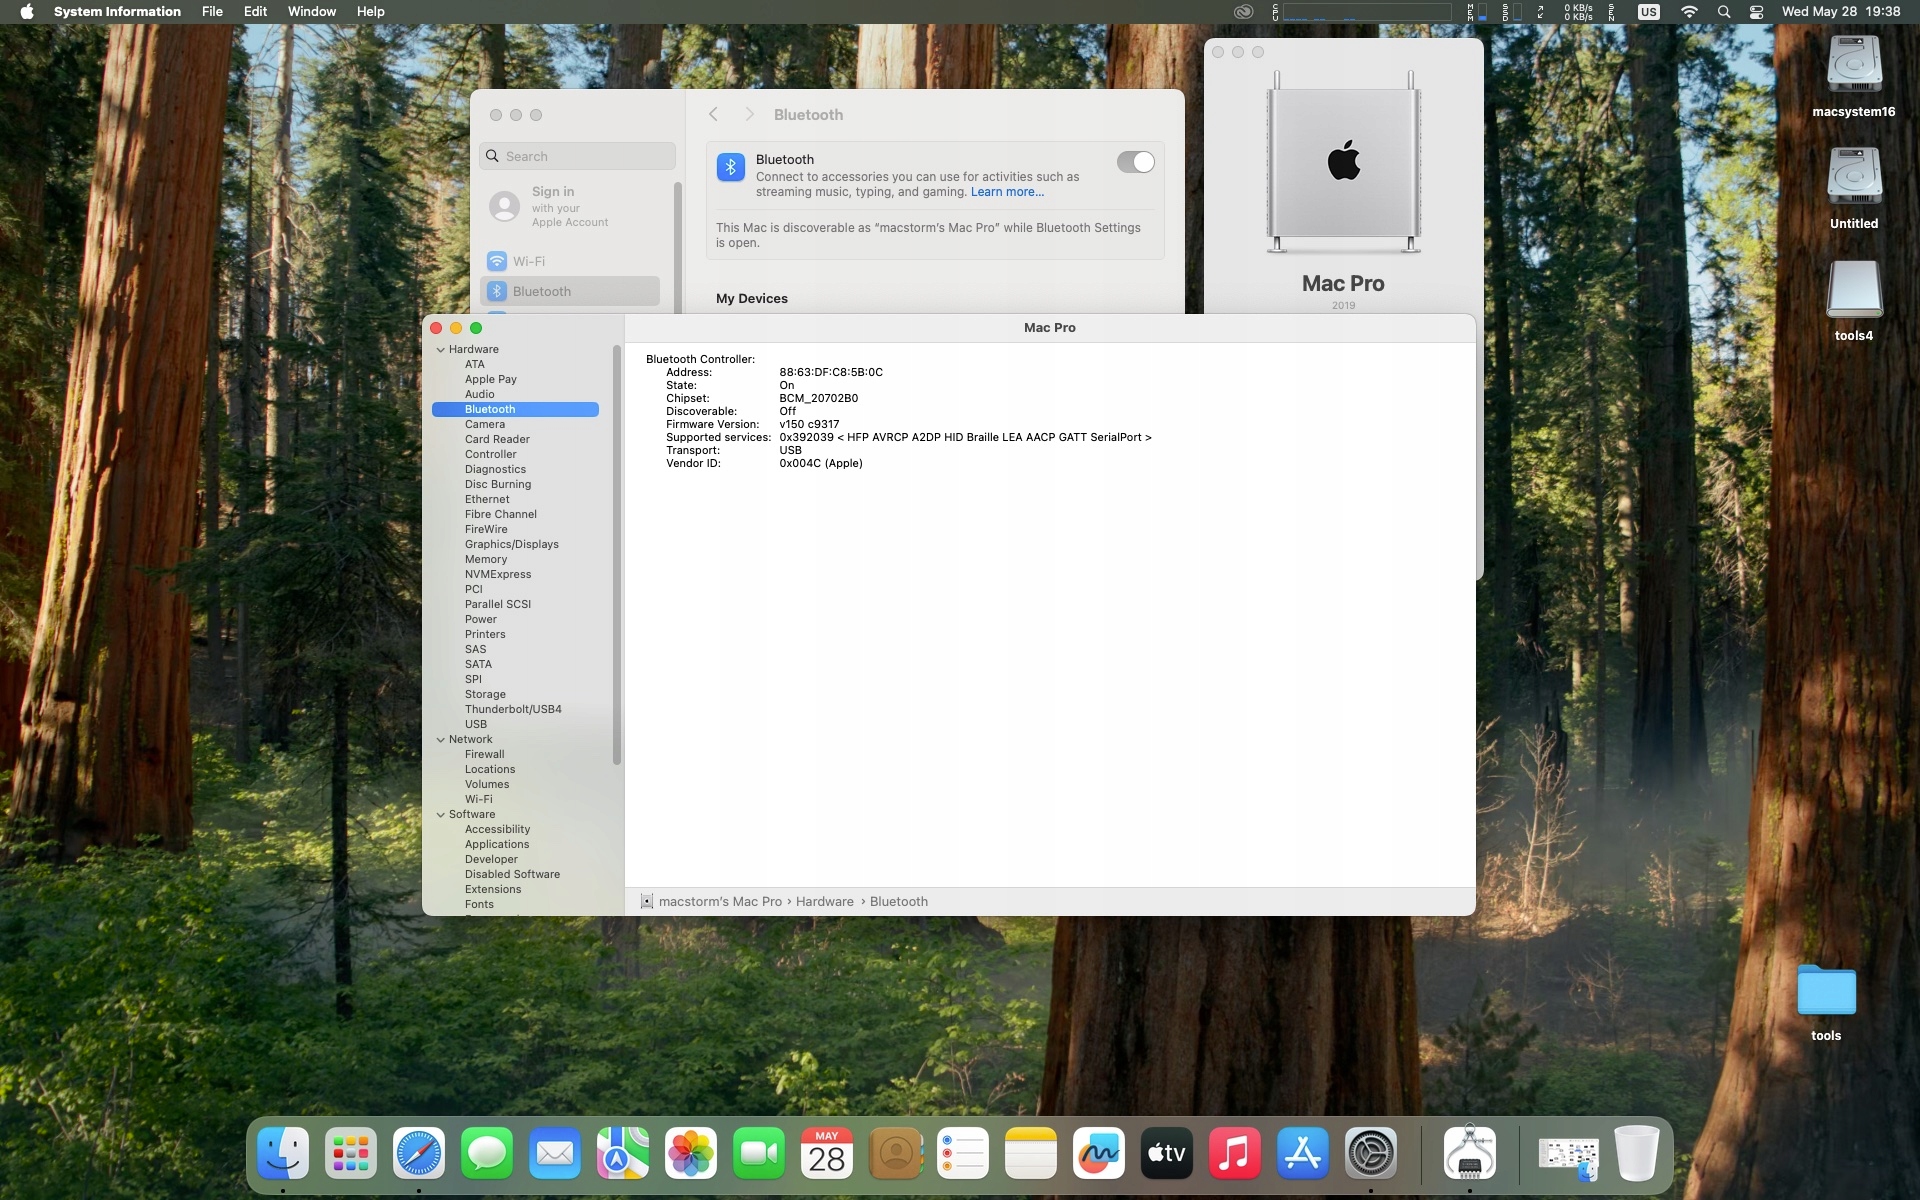The height and width of the screenshot is (1200, 1920).
Task: Start FaceTime from the Dock
Action: pyautogui.click(x=759, y=1153)
